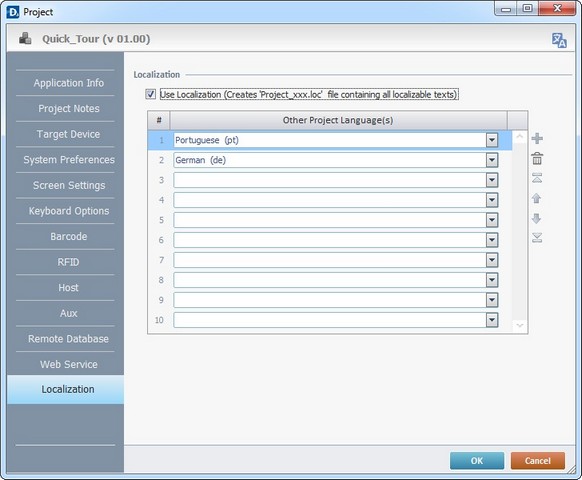
Task: Select the Remote Database tab
Action: point(69,339)
